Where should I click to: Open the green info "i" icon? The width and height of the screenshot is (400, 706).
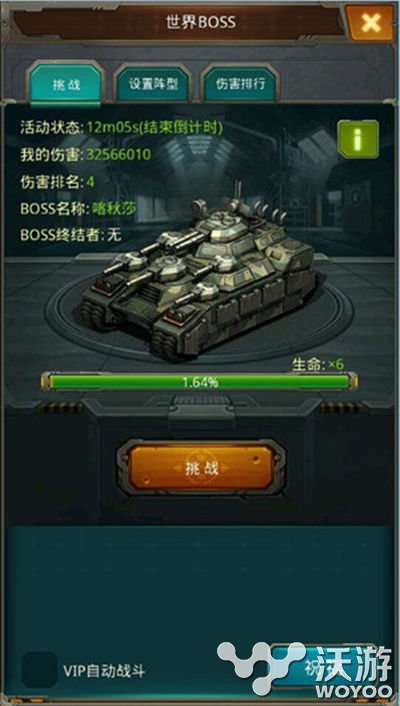(x=358, y=139)
